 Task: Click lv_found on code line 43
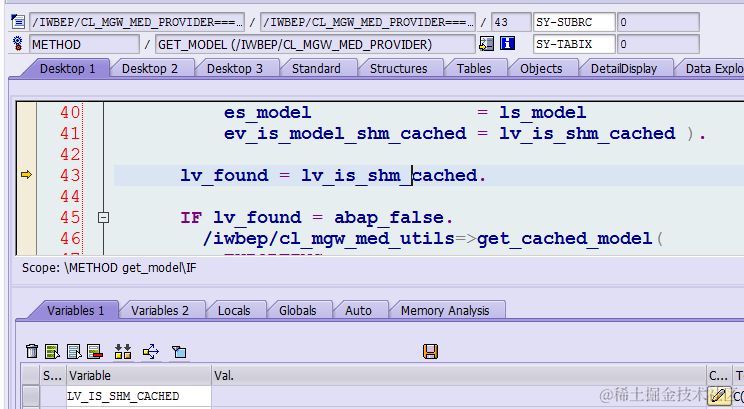point(224,176)
